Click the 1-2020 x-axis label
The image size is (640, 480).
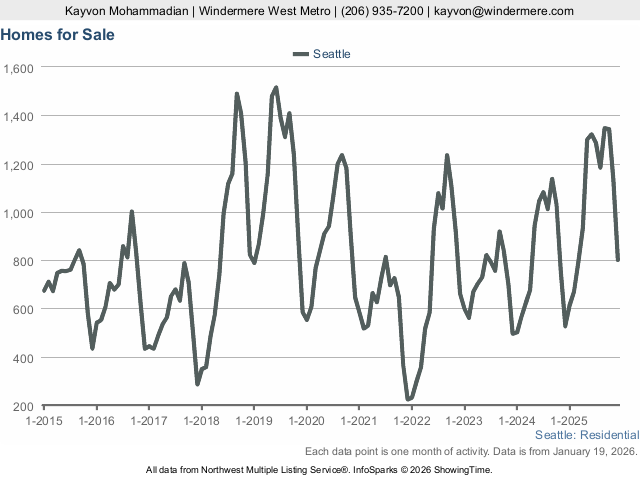[x=306, y=421]
